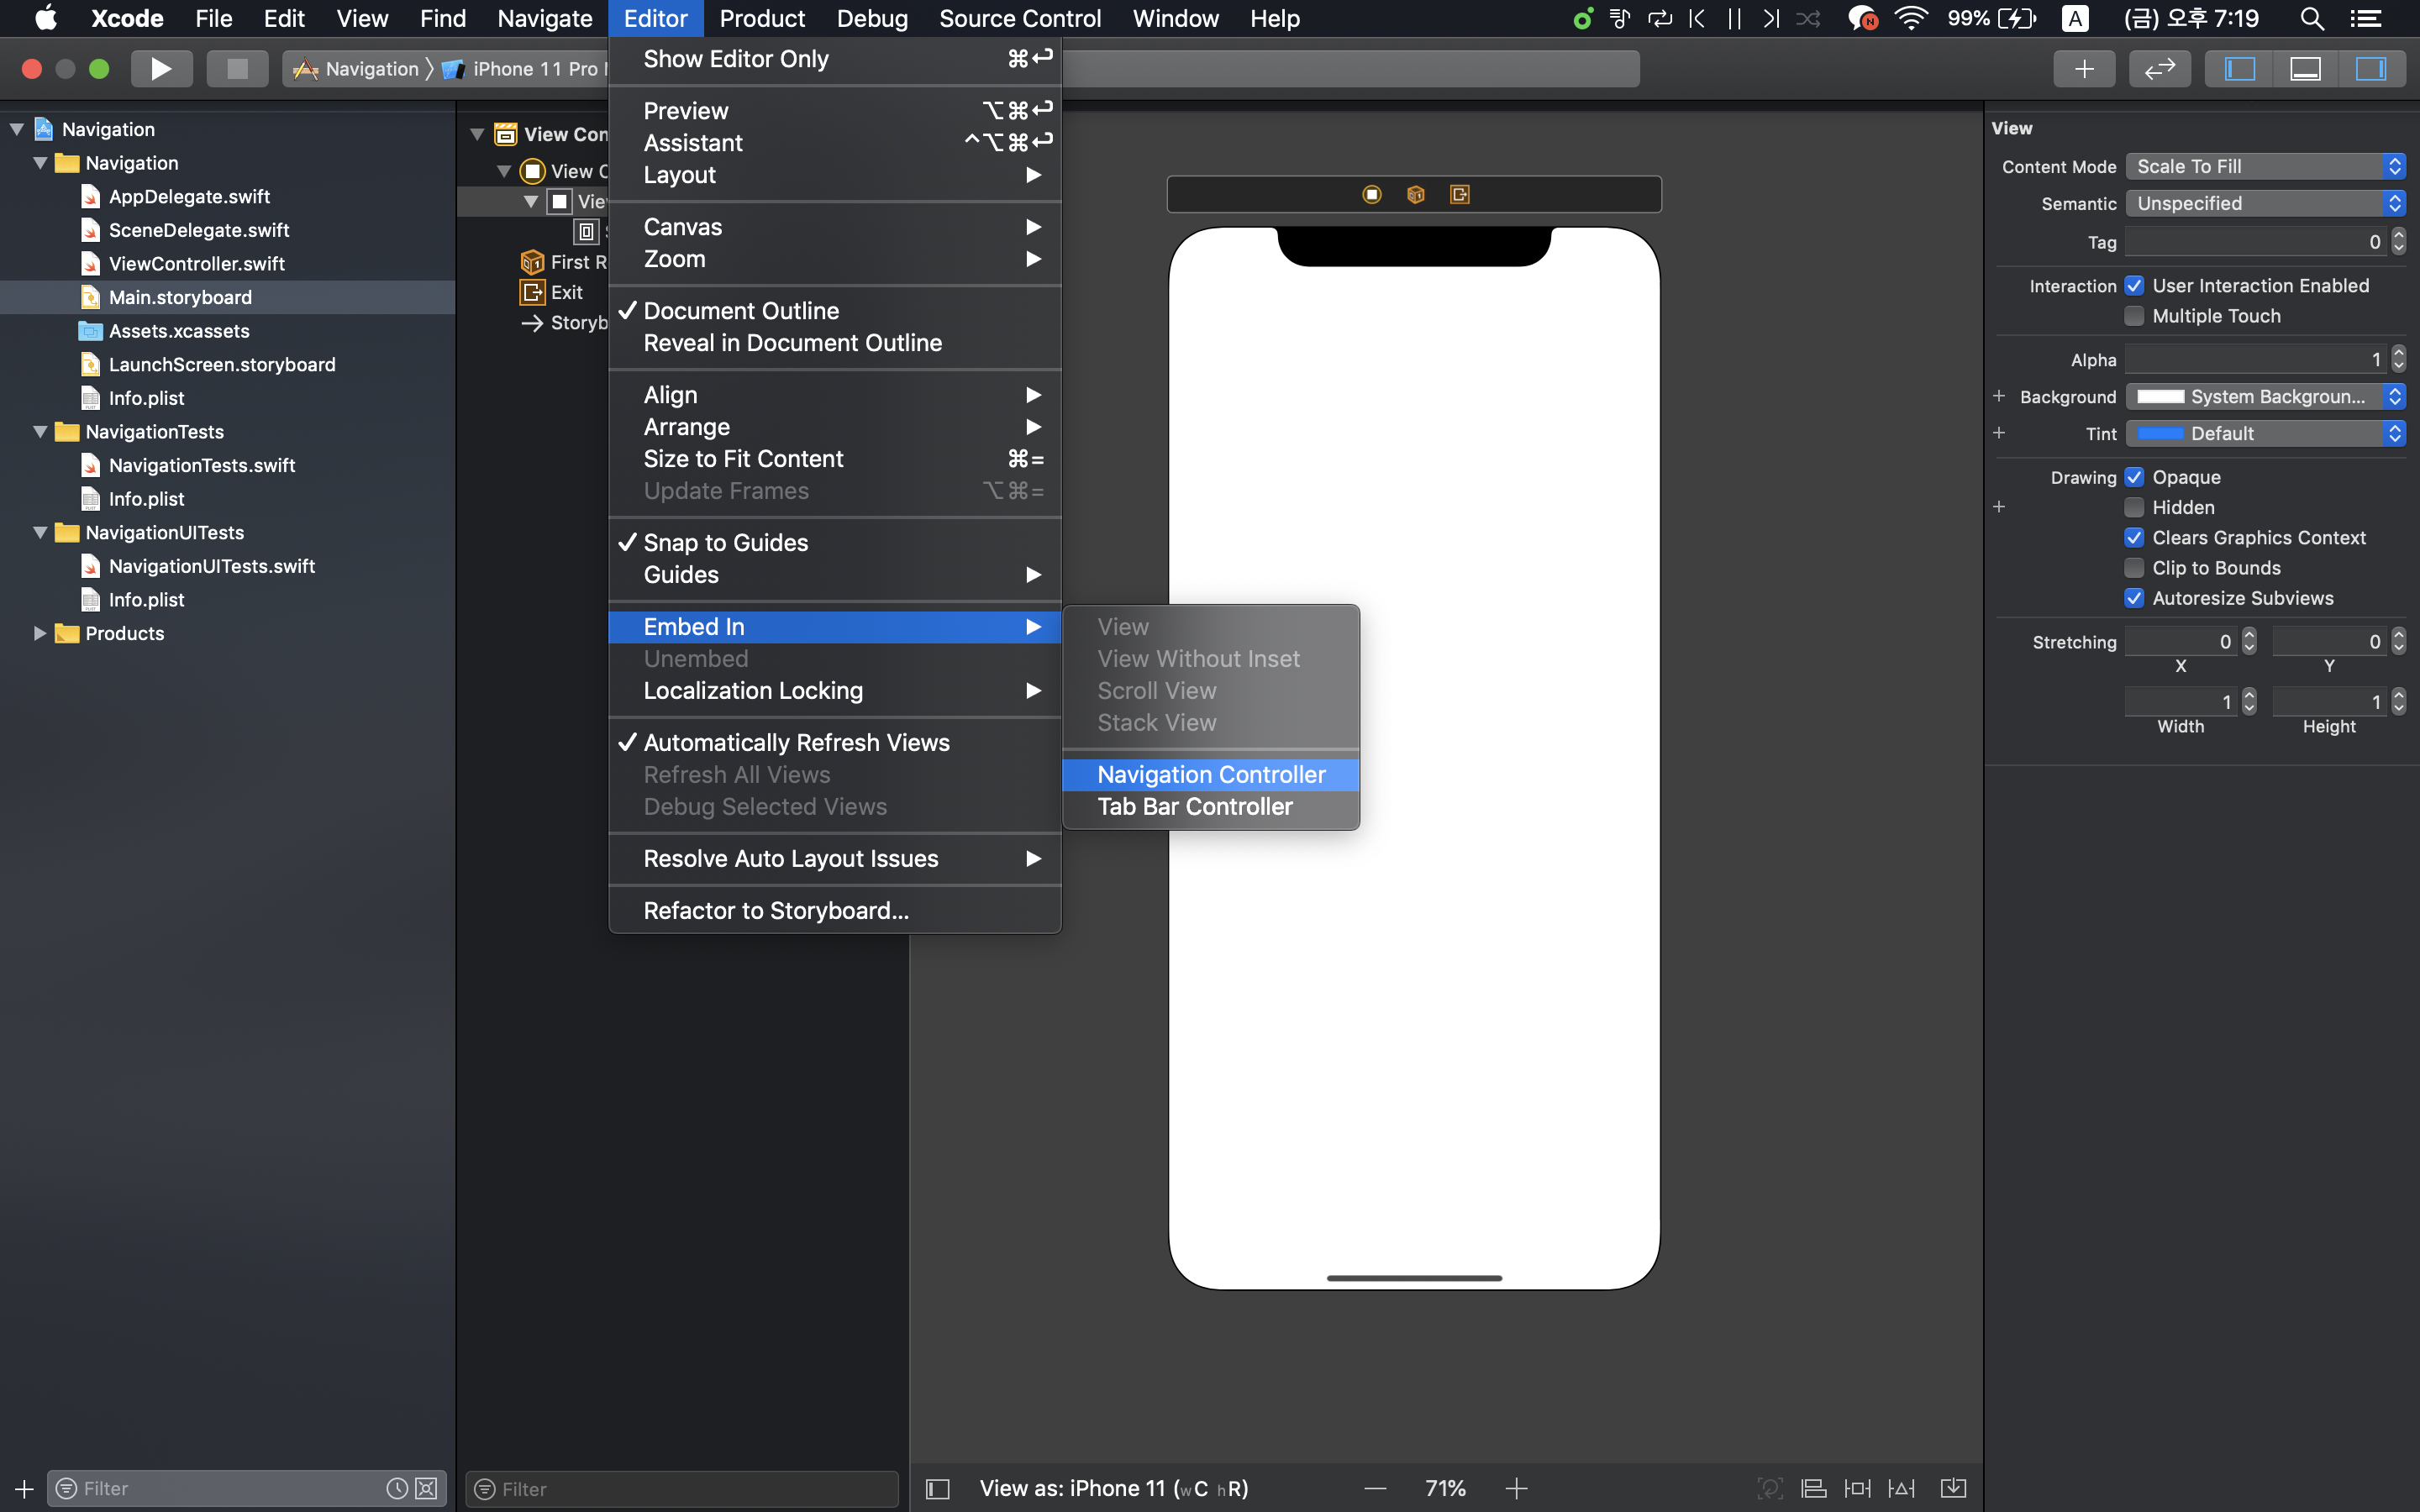Click View as: iPhone 11 button

(1113, 1488)
